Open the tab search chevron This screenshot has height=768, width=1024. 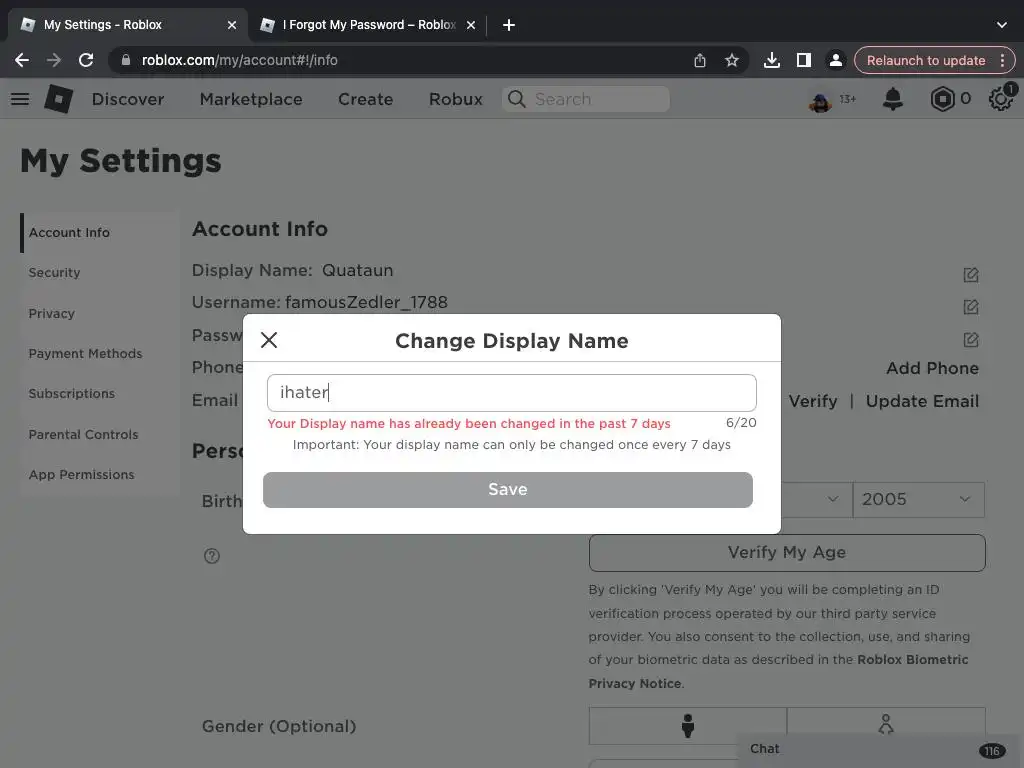click(x=1002, y=25)
